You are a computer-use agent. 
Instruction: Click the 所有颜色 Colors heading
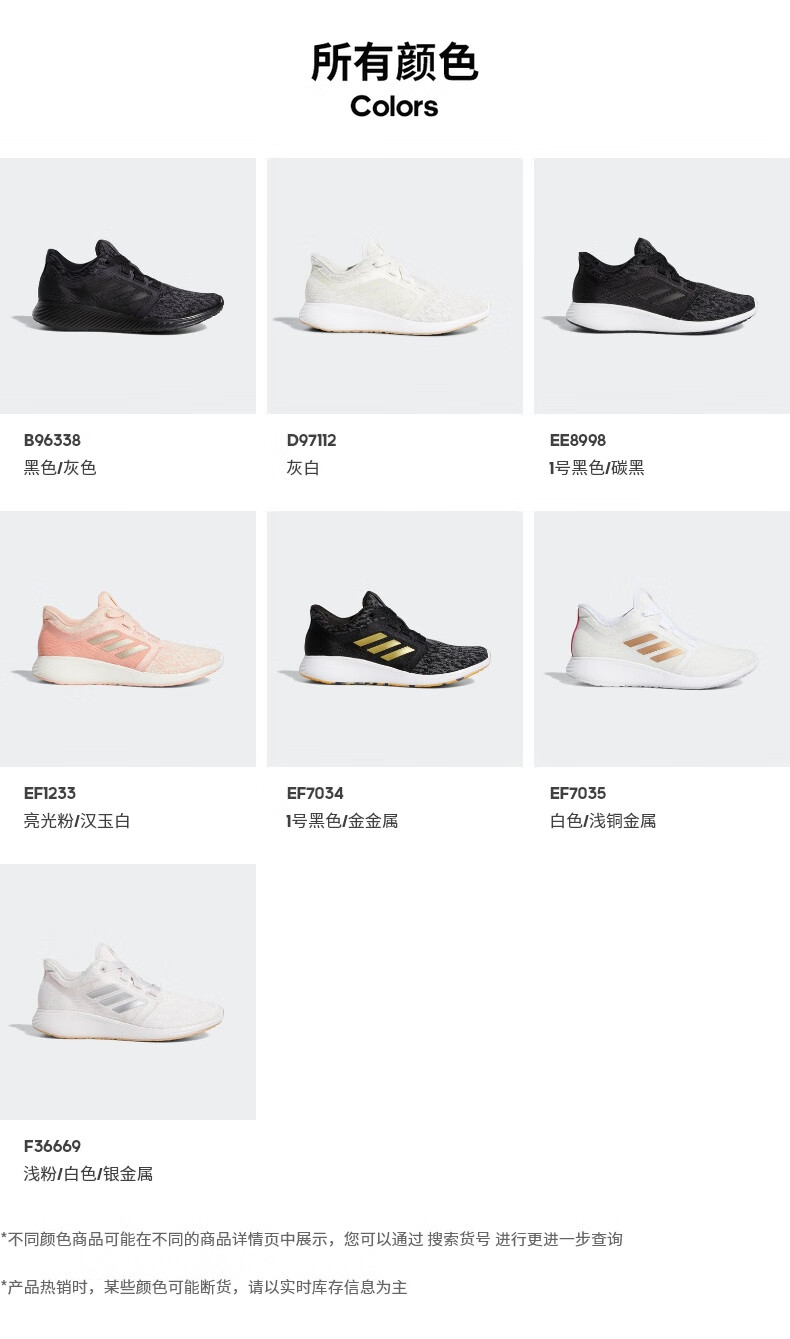pyautogui.click(x=395, y=80)
